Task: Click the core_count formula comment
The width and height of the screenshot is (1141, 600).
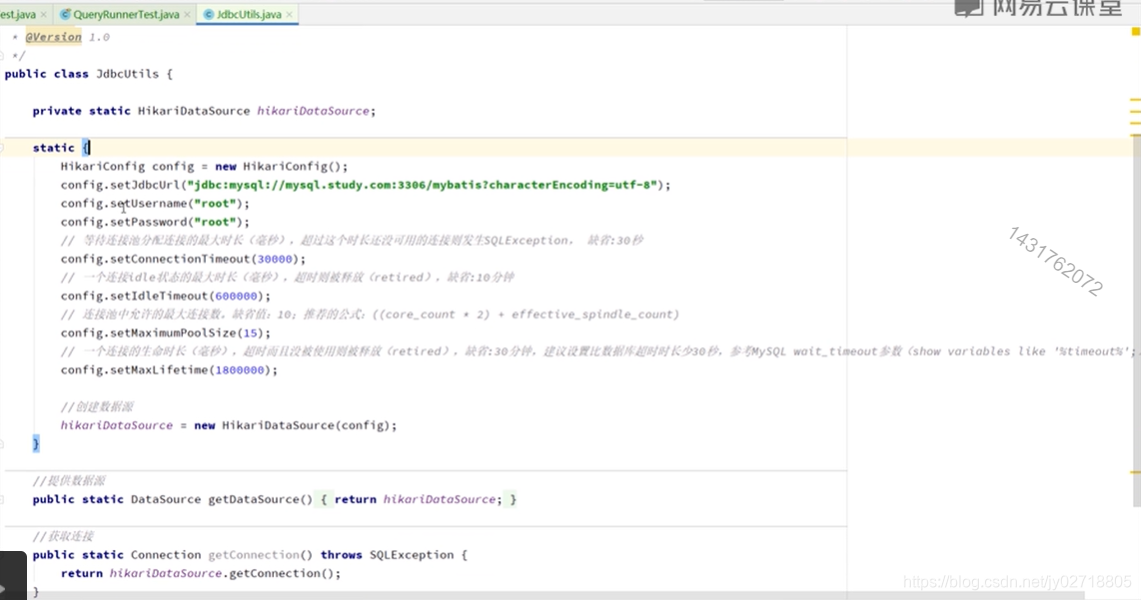Action: (370, 315)
